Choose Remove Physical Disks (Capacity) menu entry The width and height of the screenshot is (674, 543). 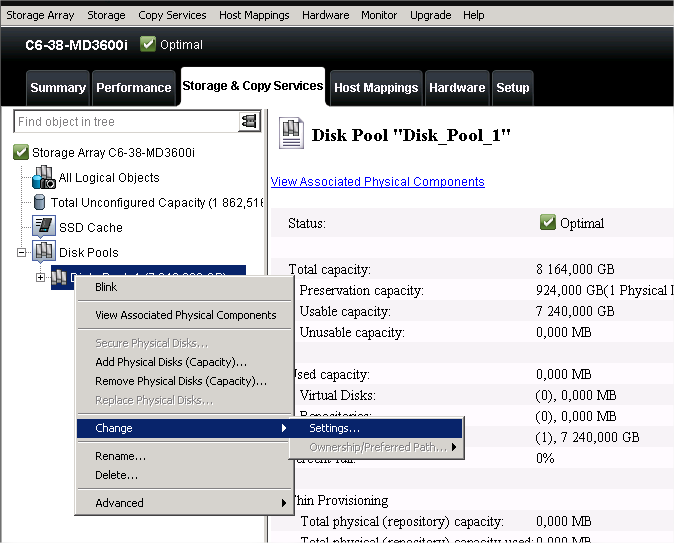tap(185, 381)
